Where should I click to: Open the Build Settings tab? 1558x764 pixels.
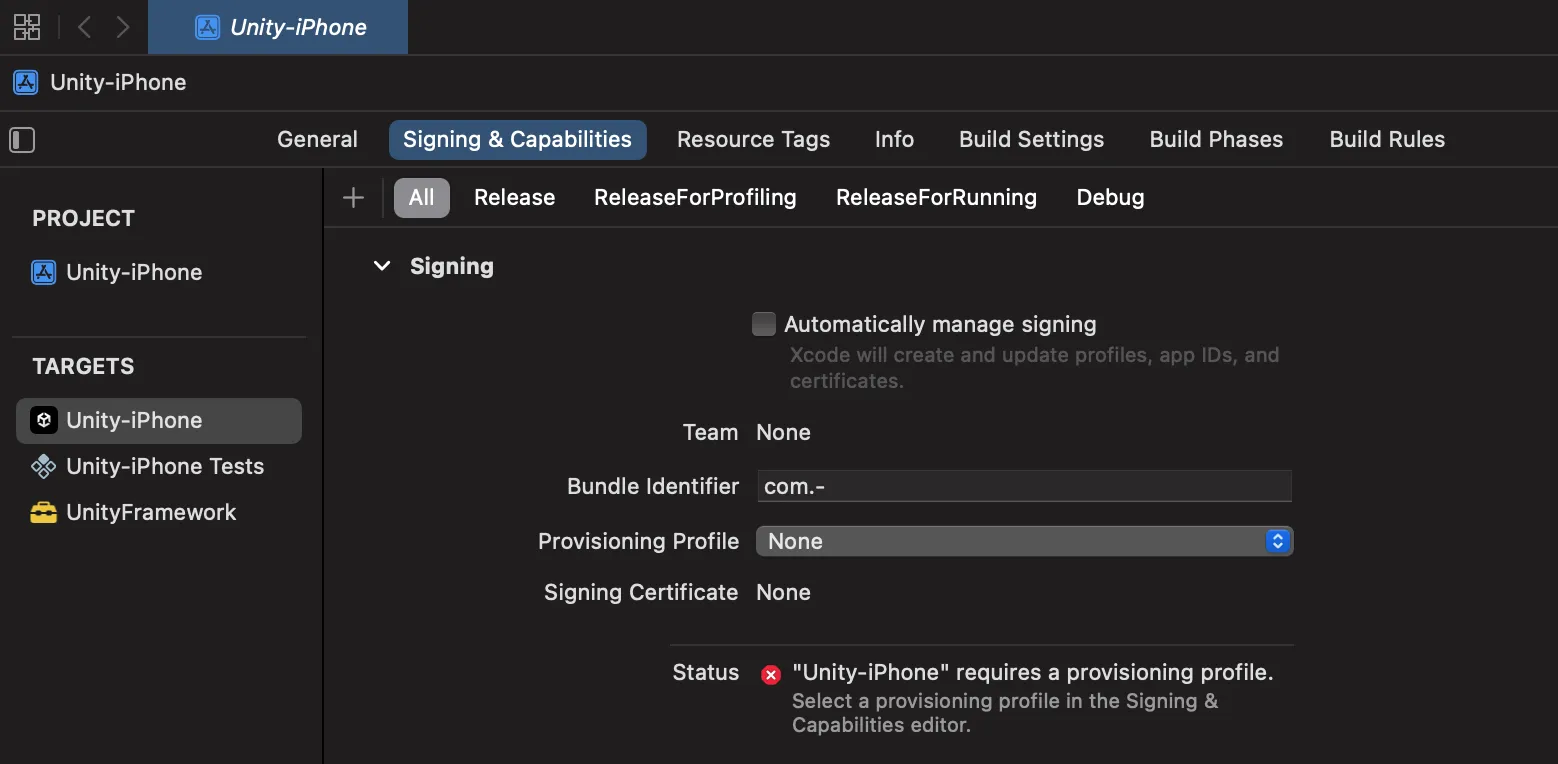pyautogui.click(x=1031, y=139)
